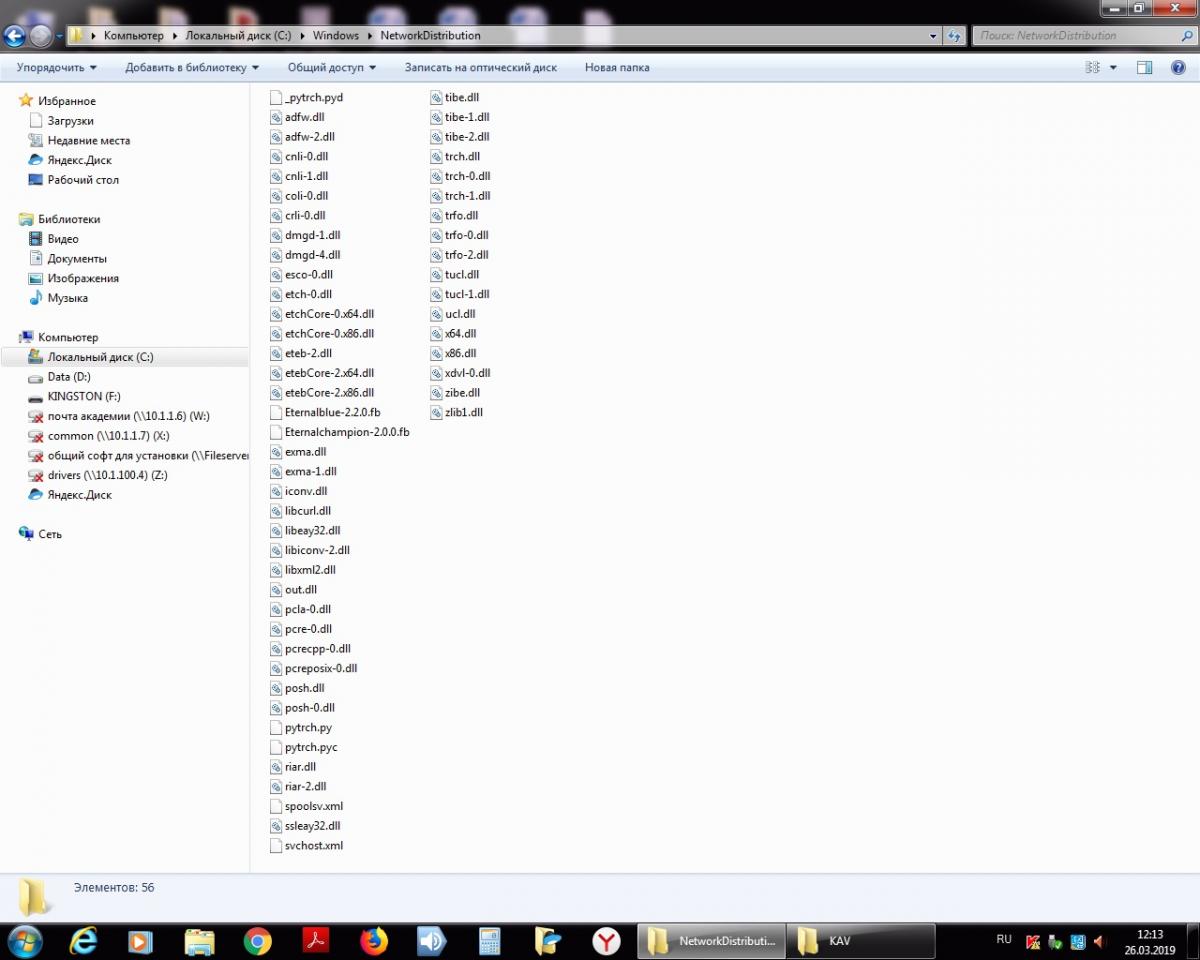1200x960 pixels.
Task: Open the Calculator taskbar icon
Action: [490, 941]
